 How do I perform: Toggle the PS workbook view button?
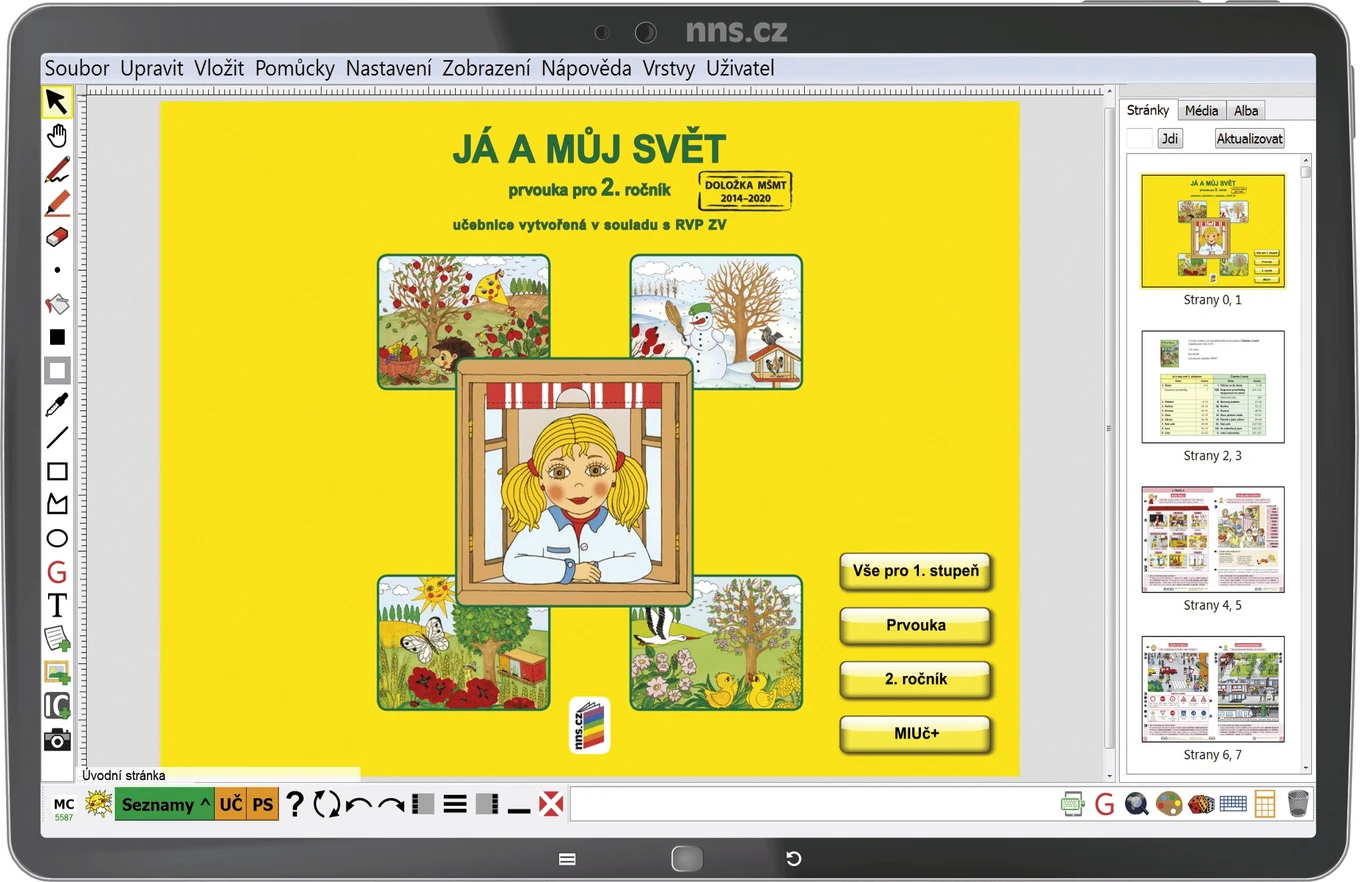pyautogui.click(x=262, y=804)
